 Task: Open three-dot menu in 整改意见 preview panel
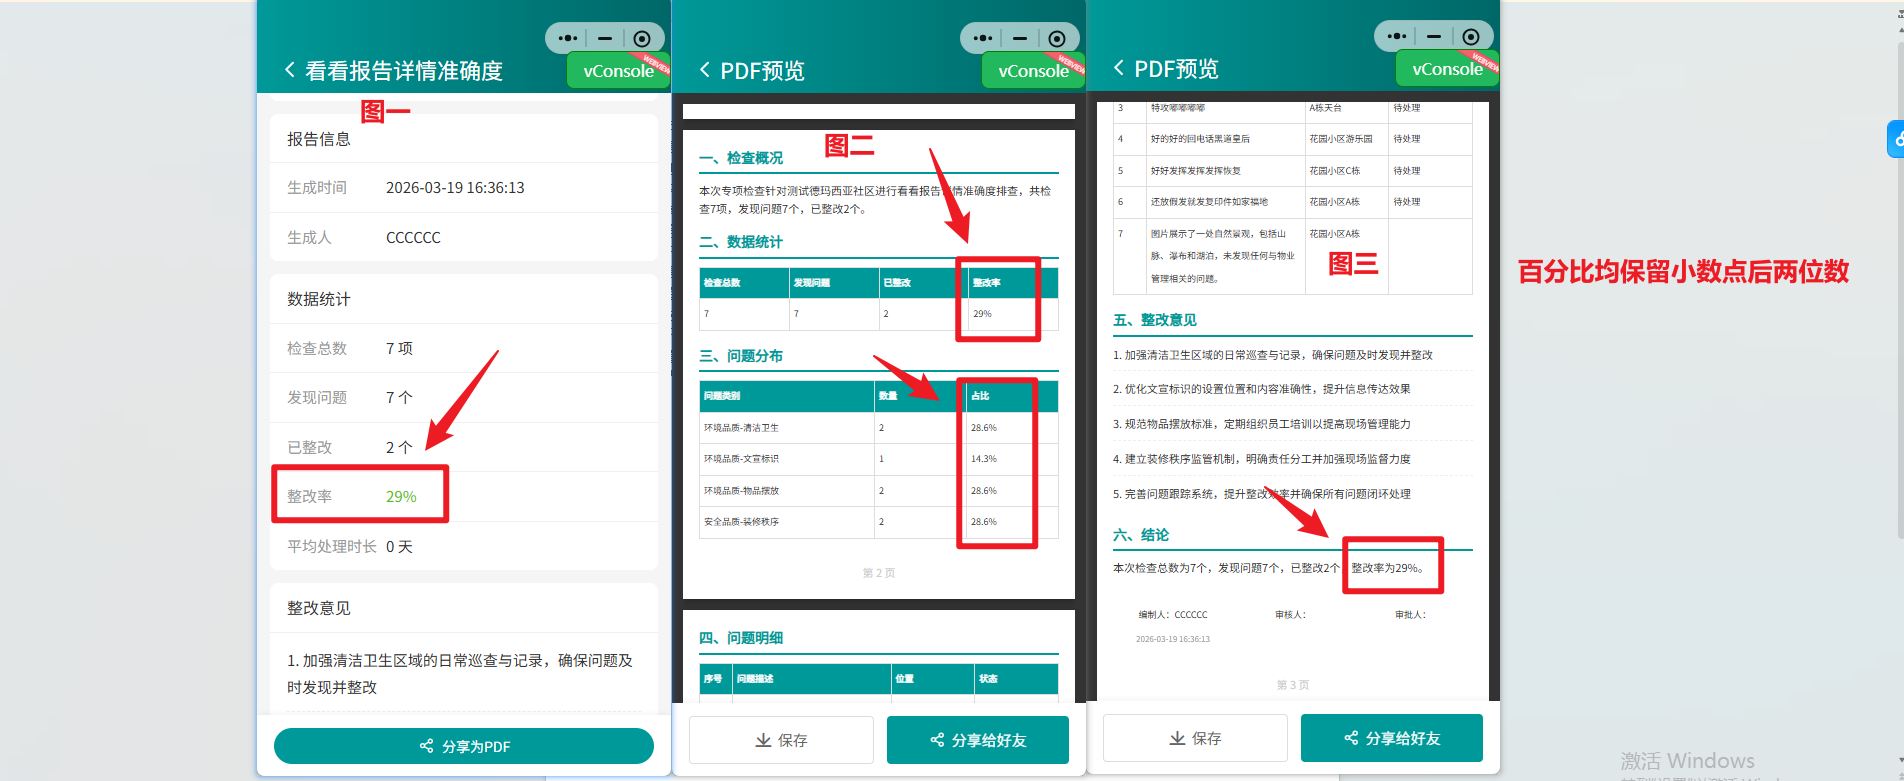pyautogui.click(x=1397, y=36)
